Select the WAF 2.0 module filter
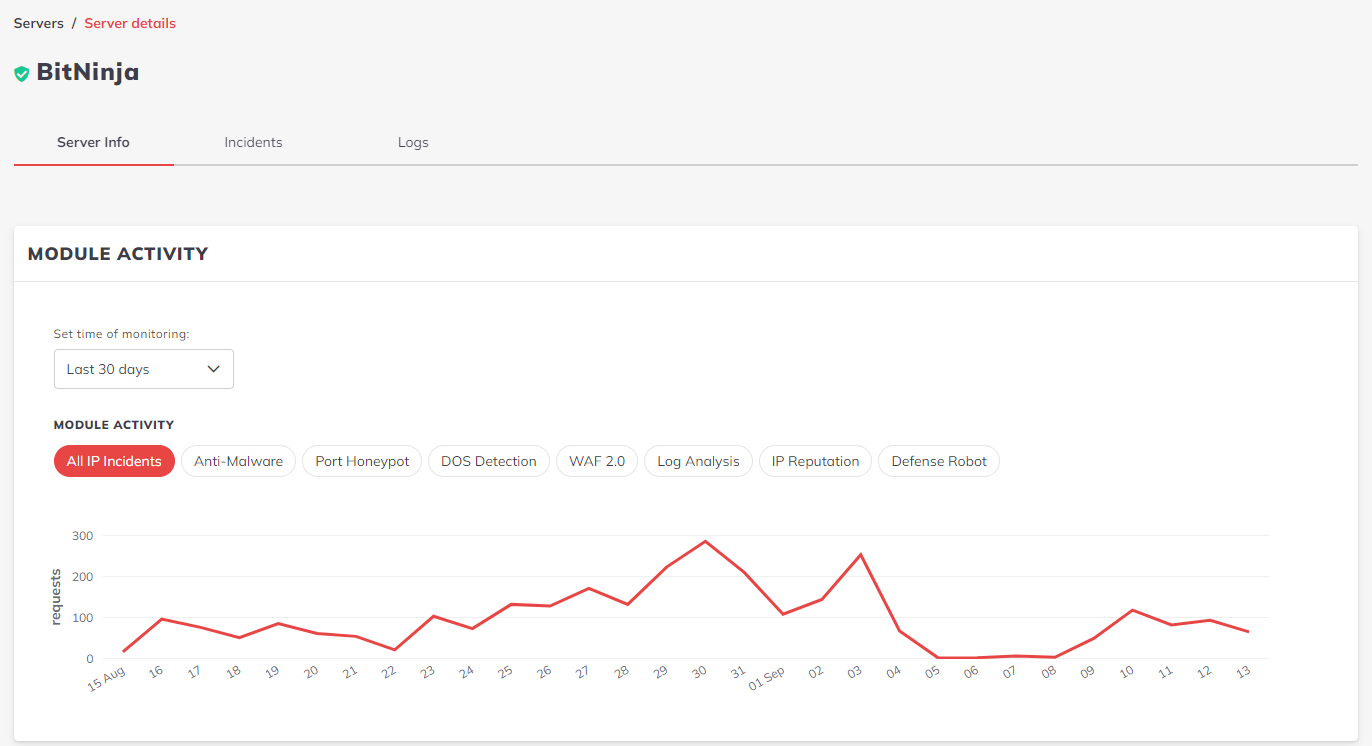The image size is (1372, 746). 597,461
